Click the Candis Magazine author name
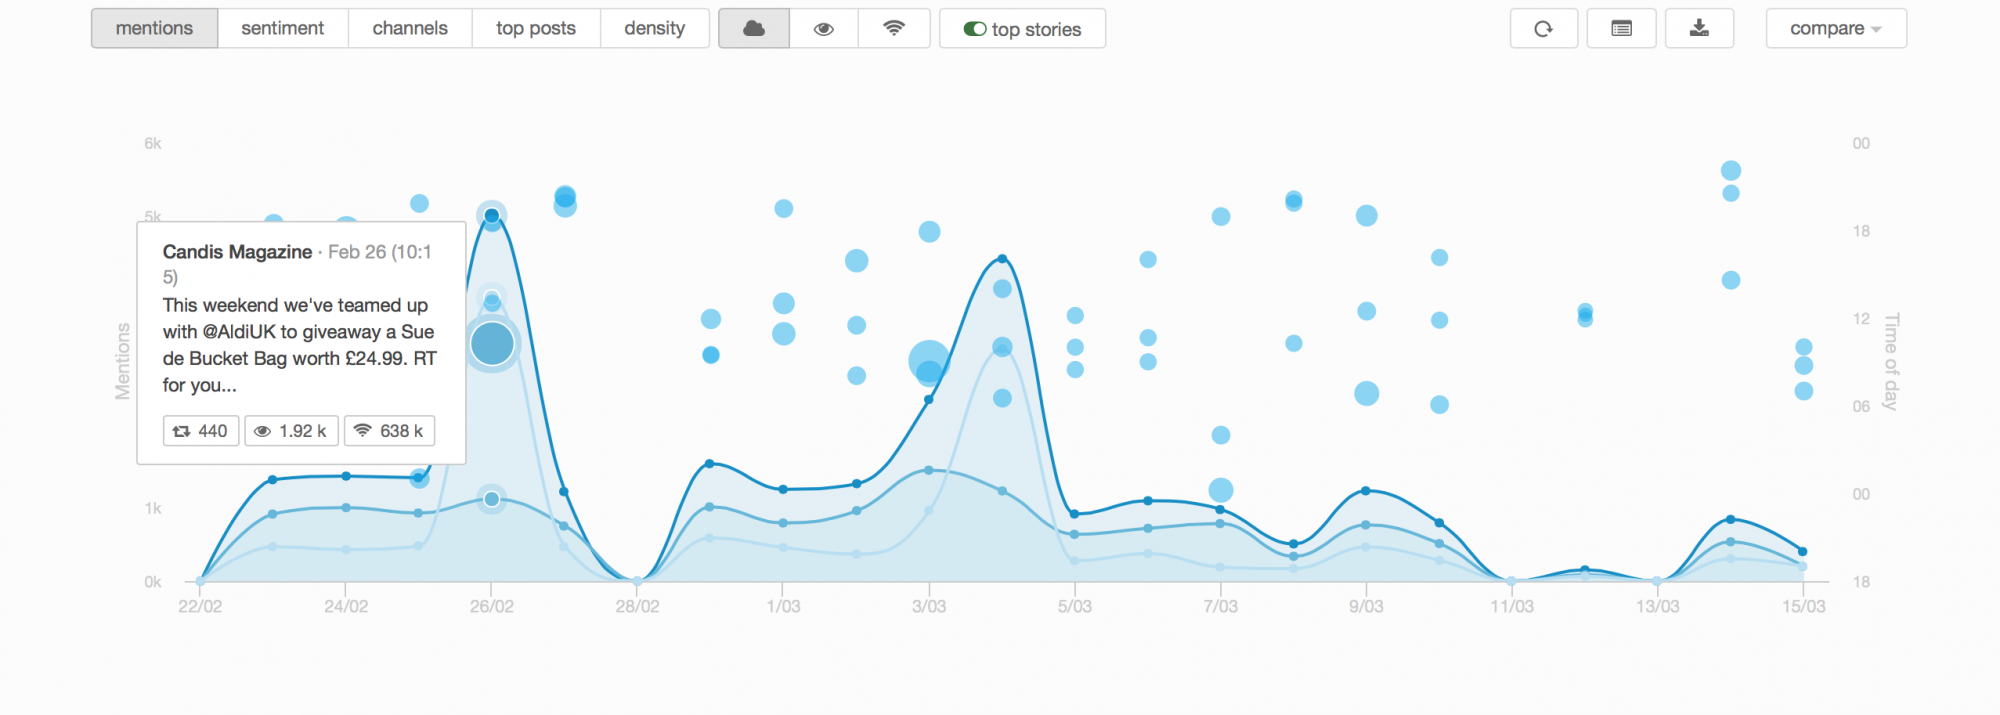 click(237, 252)
